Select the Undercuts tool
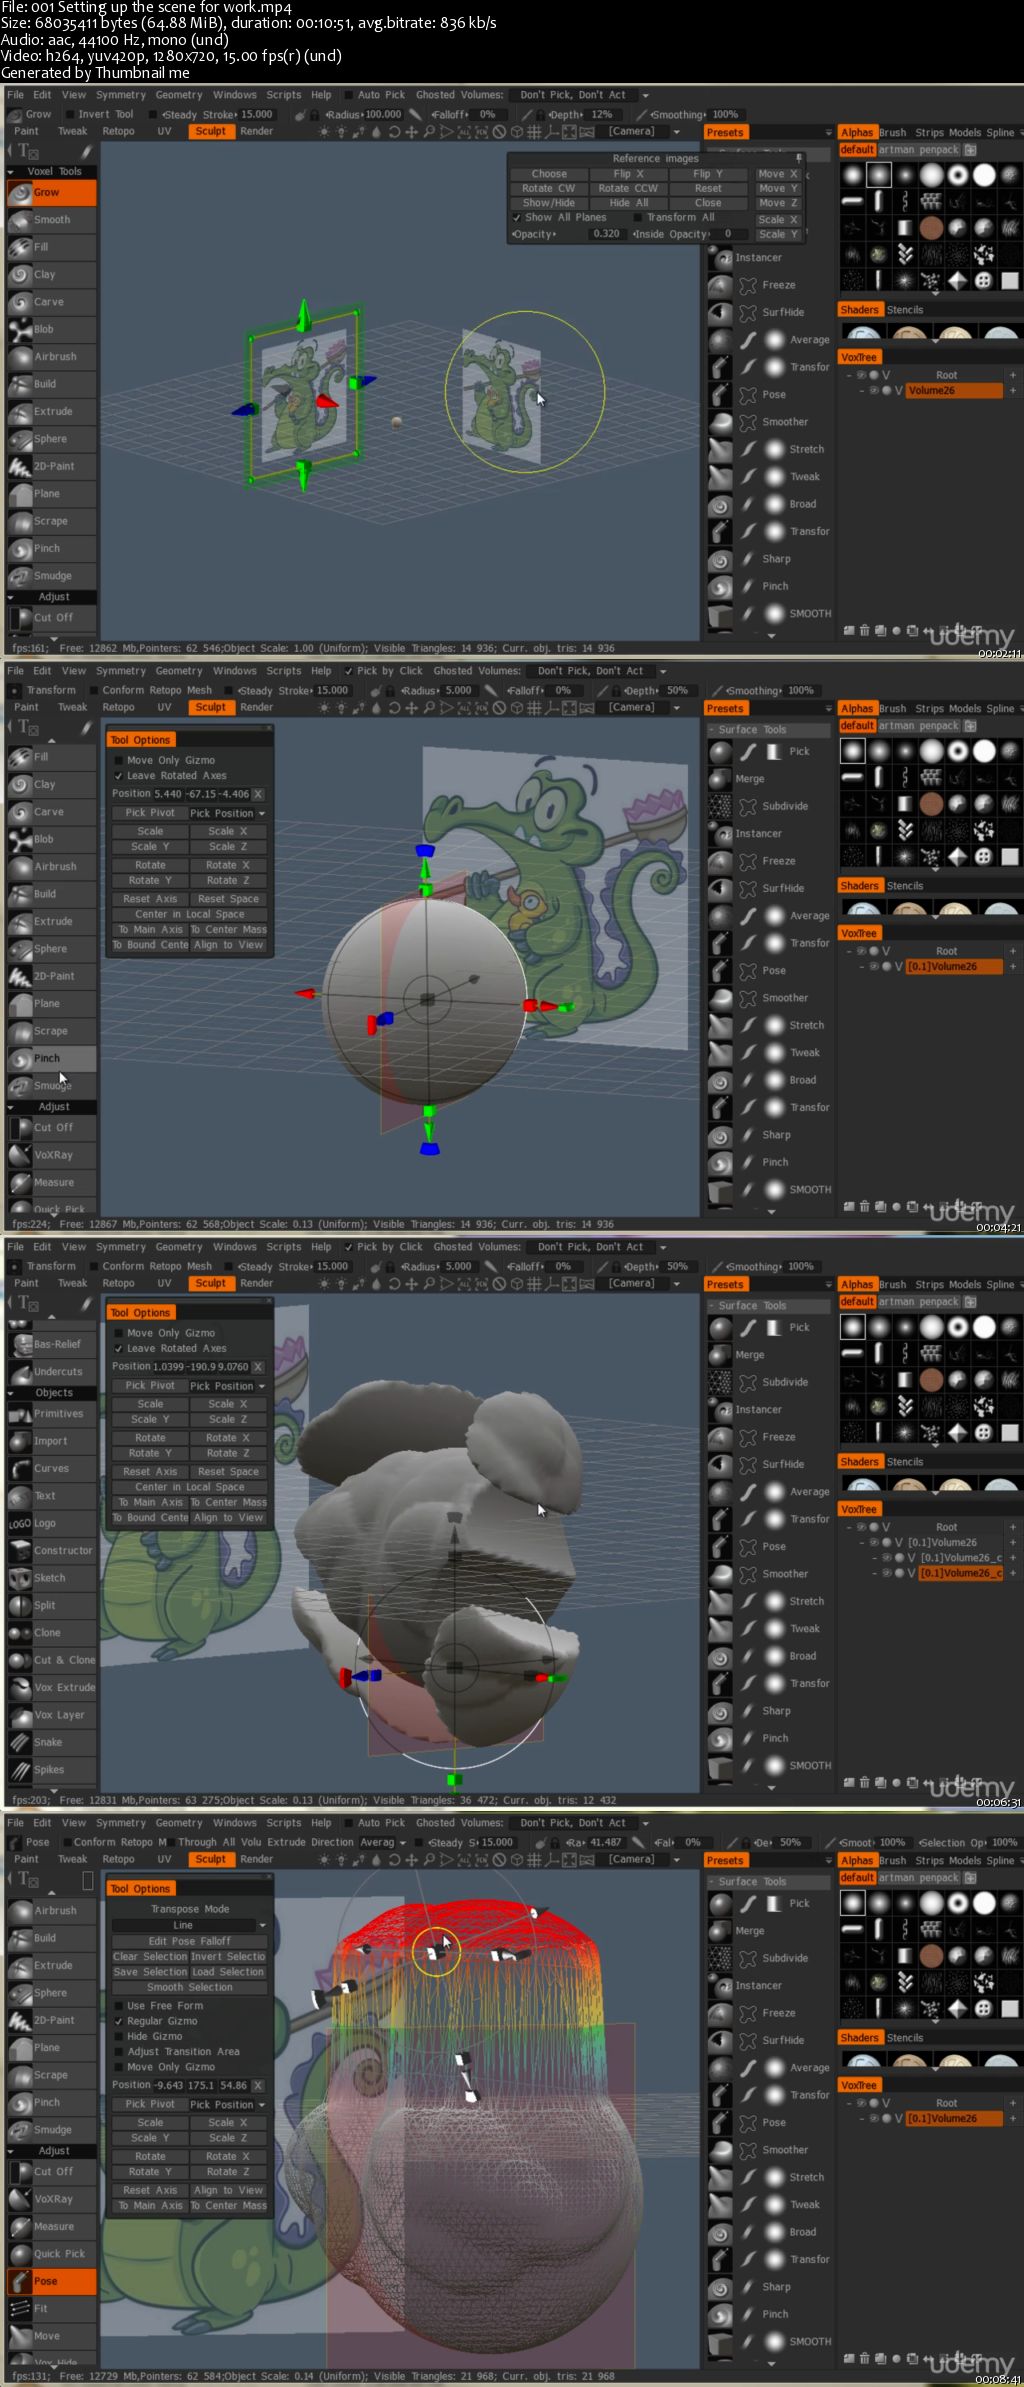Image resolution: width=1024 pixels, height=2387 pixels. 52,1371
